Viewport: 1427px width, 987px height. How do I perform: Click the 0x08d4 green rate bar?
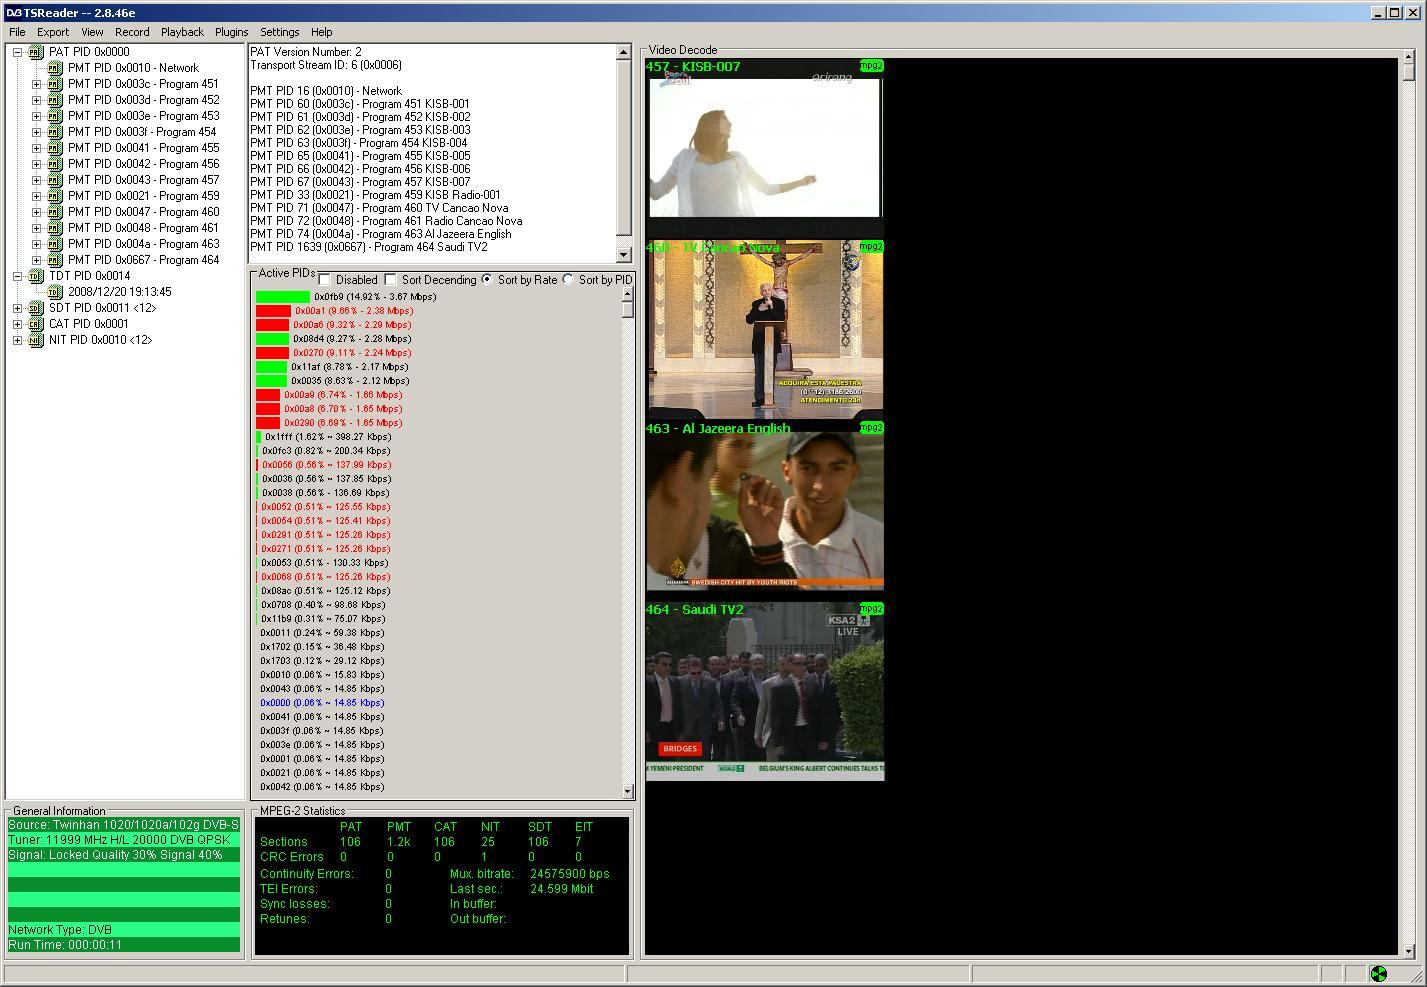click(x=272, y=339)
